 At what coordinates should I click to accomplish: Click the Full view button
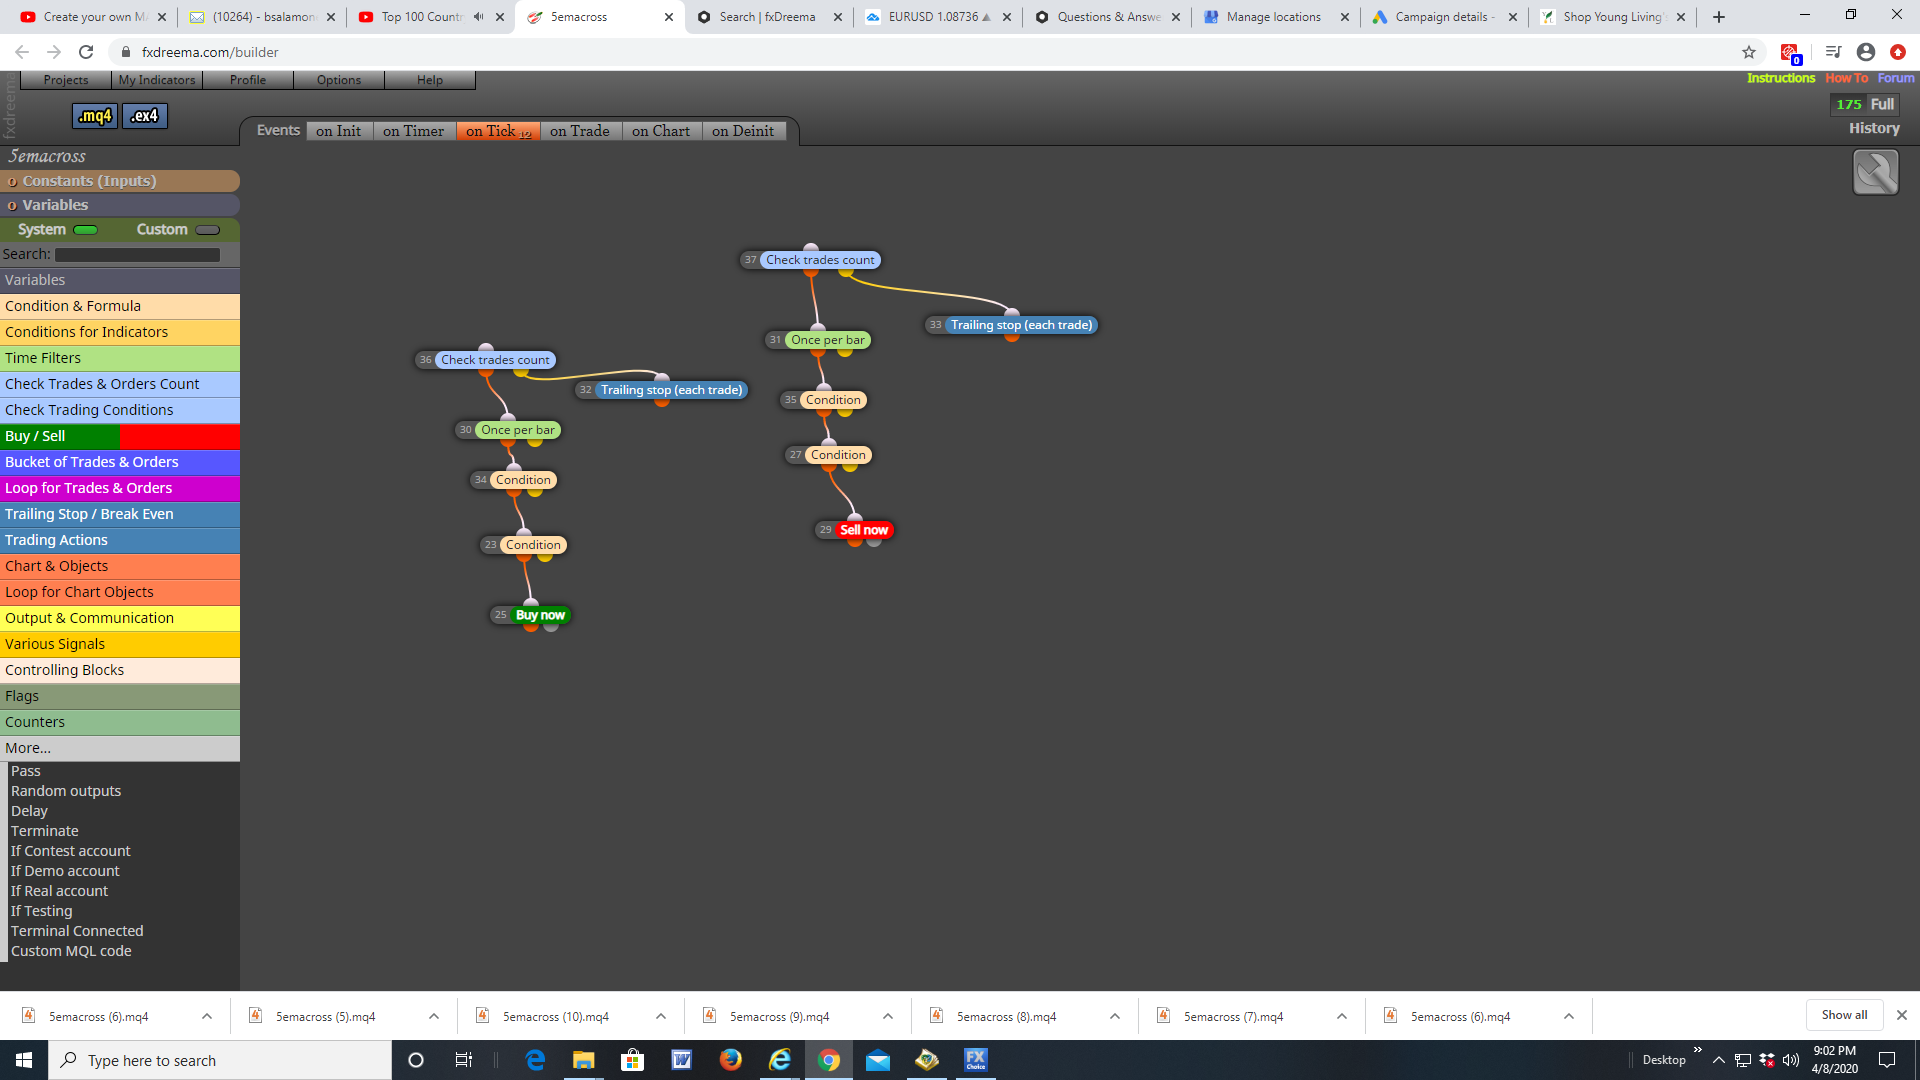[1883, 104]
